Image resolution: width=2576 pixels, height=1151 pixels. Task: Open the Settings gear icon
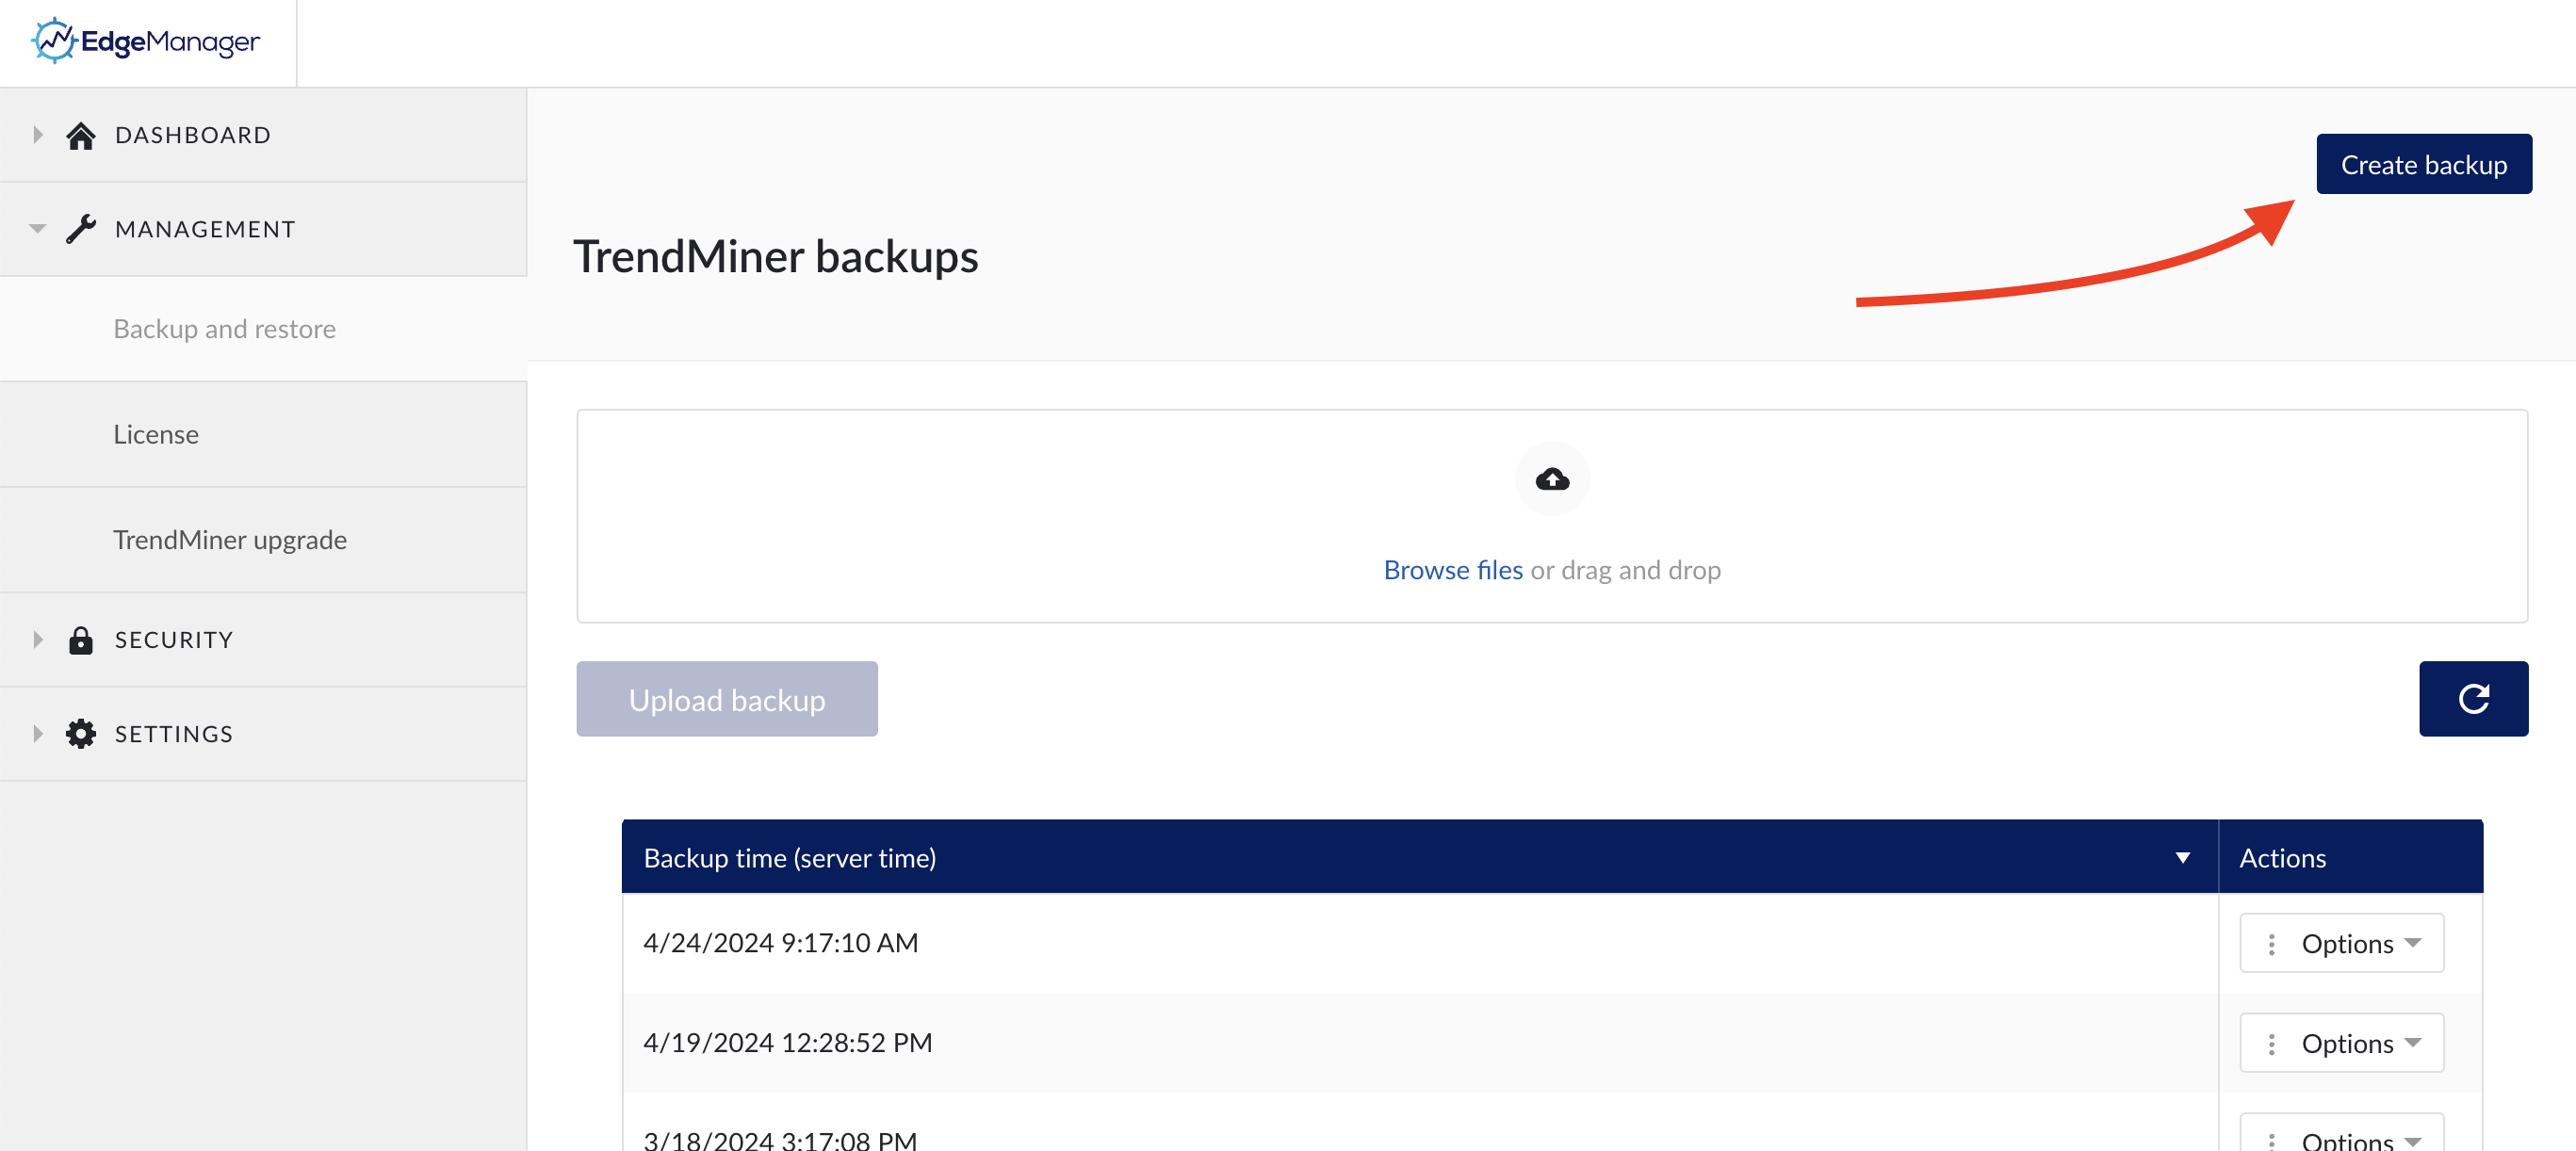(81, 733)
